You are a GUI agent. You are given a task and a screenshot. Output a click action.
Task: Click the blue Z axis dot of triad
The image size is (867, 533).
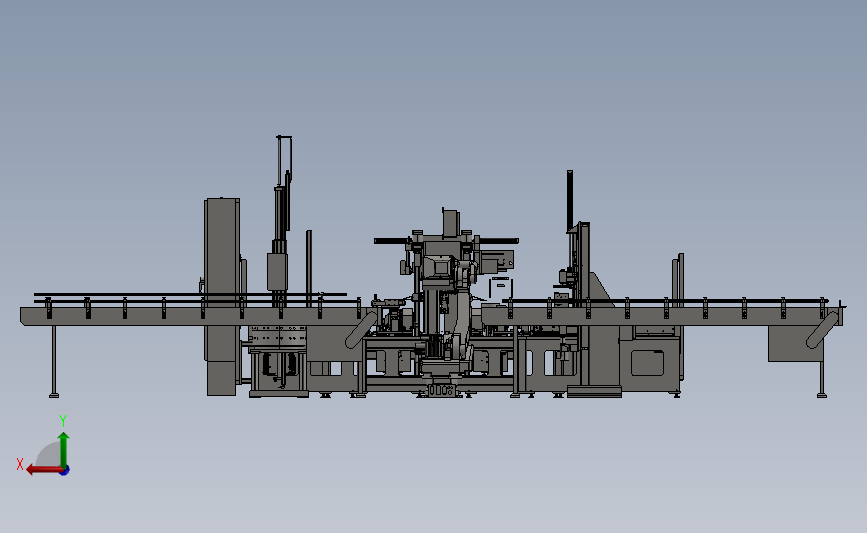coord(65,471)
